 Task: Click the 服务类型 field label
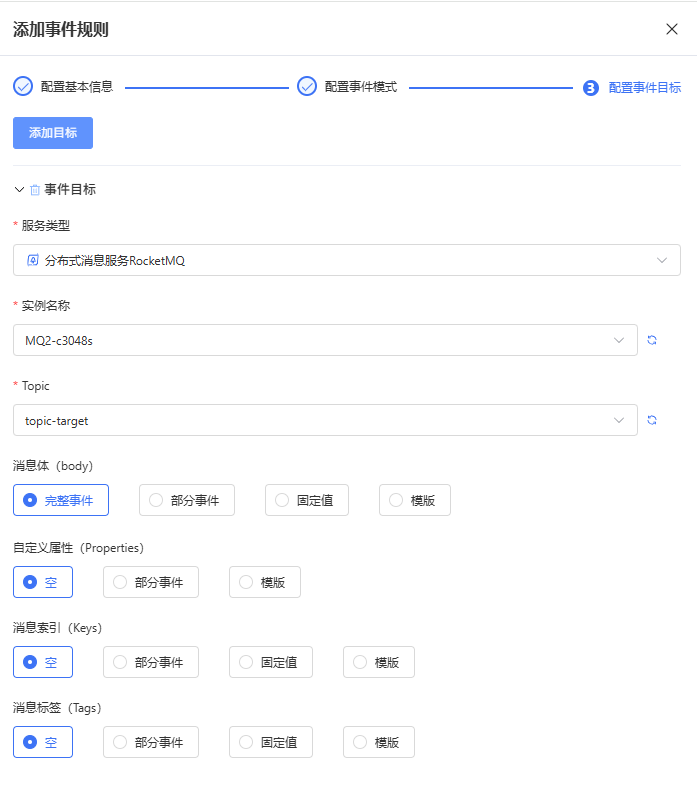click(46, 226)
